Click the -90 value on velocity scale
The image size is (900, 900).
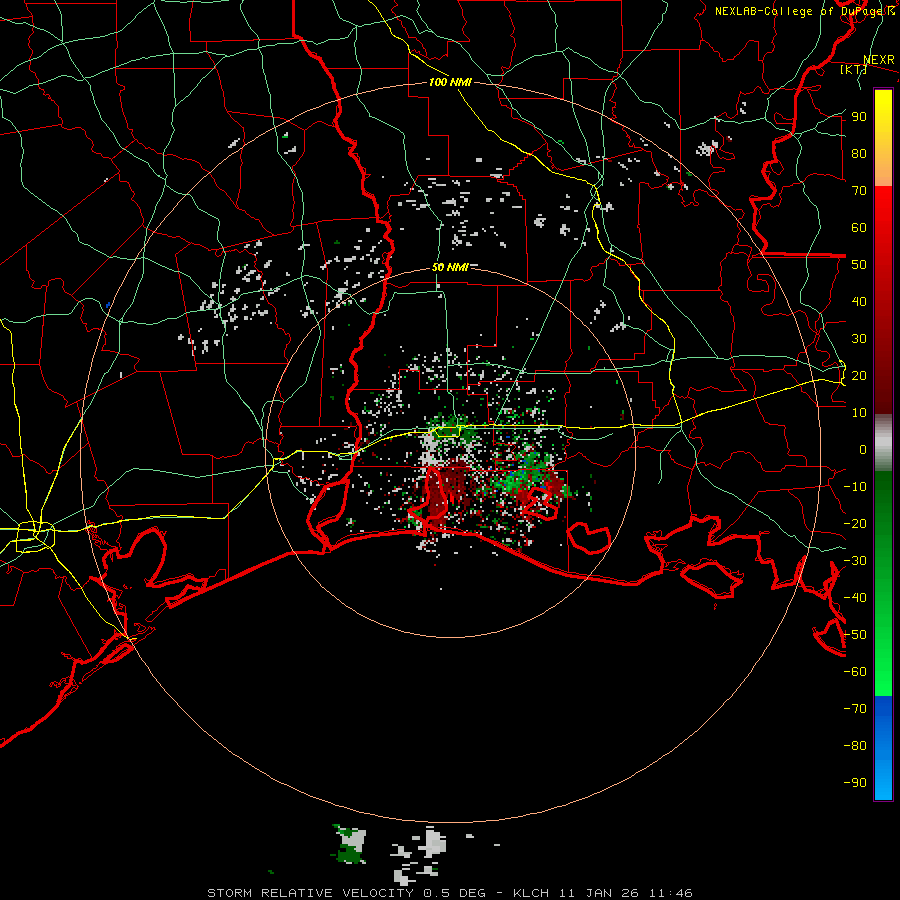pos(855,782)
